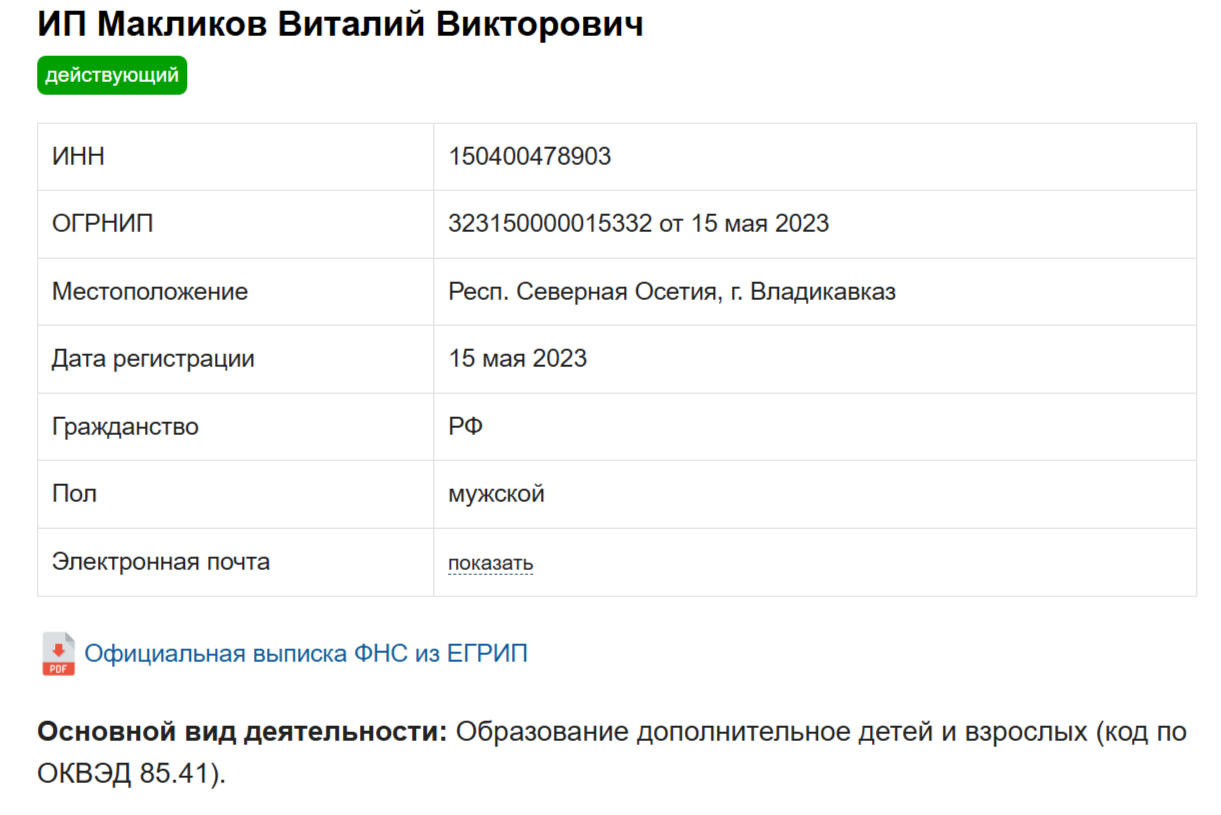The width and height of the screenshot is (1221, 815).
Task: Click the Пол row label
Action: click(74, 494)
